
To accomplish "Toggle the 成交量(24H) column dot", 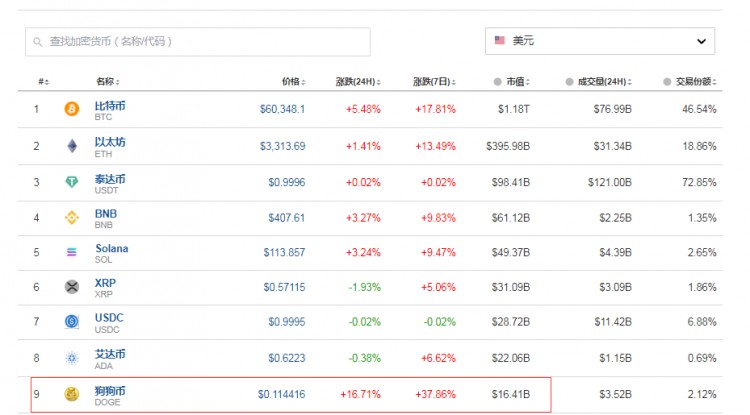I will pyautogui.click(x=569, y=82).
